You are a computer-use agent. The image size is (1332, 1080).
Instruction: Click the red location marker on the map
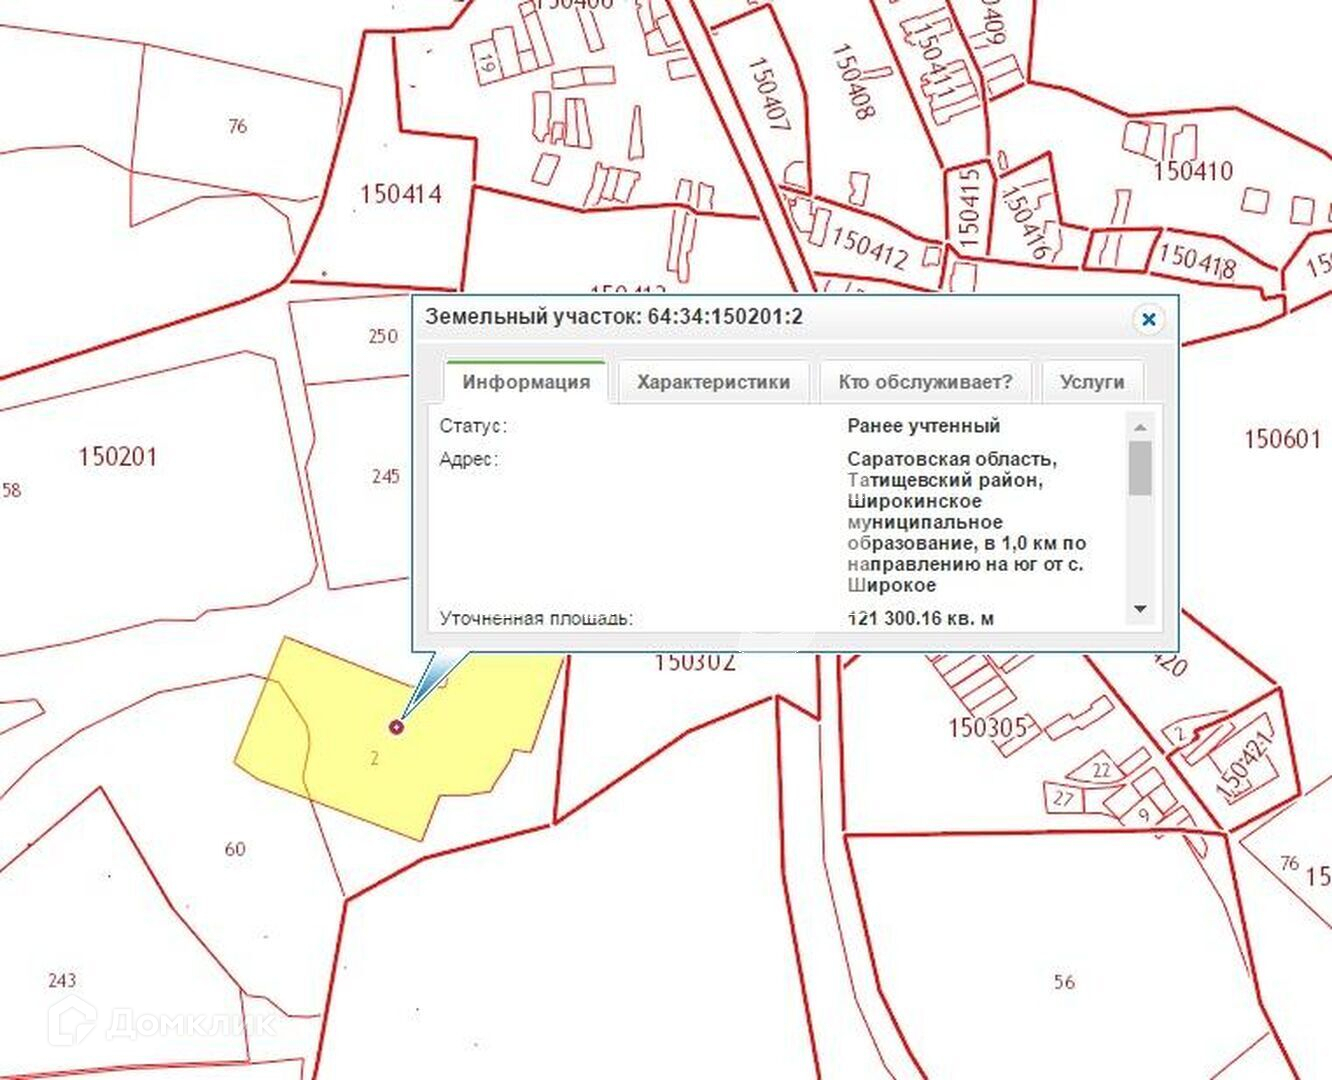(x=397, y=727)
